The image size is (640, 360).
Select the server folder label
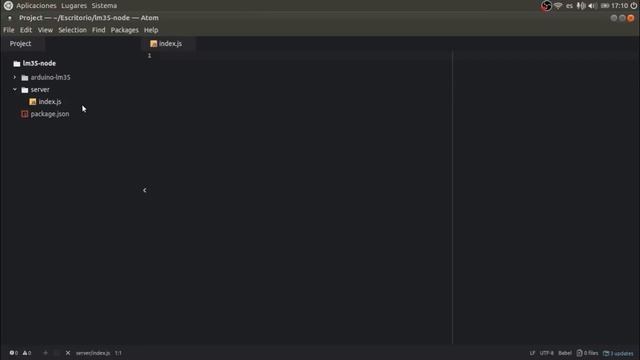point(40,89)
